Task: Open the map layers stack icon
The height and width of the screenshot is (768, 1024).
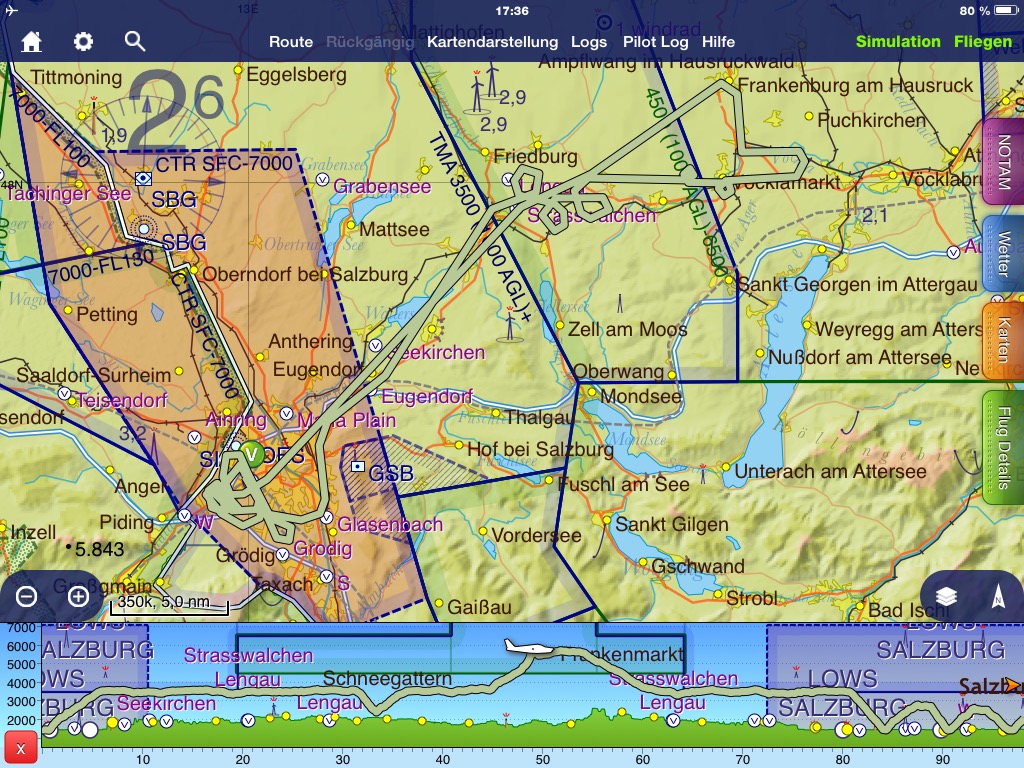Action: [x=946, y=597]
